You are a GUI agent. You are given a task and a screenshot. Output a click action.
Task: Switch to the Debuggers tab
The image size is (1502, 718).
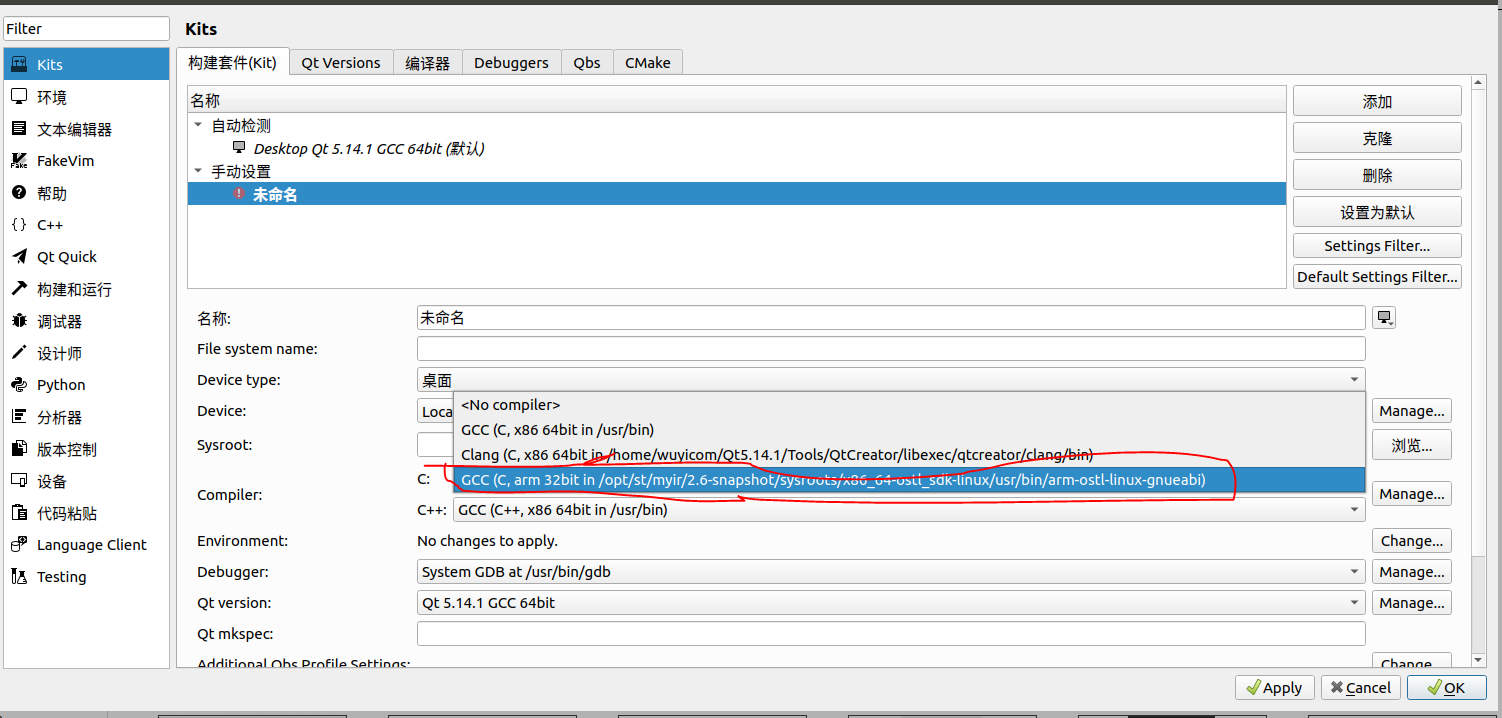(x=511, y=62)
